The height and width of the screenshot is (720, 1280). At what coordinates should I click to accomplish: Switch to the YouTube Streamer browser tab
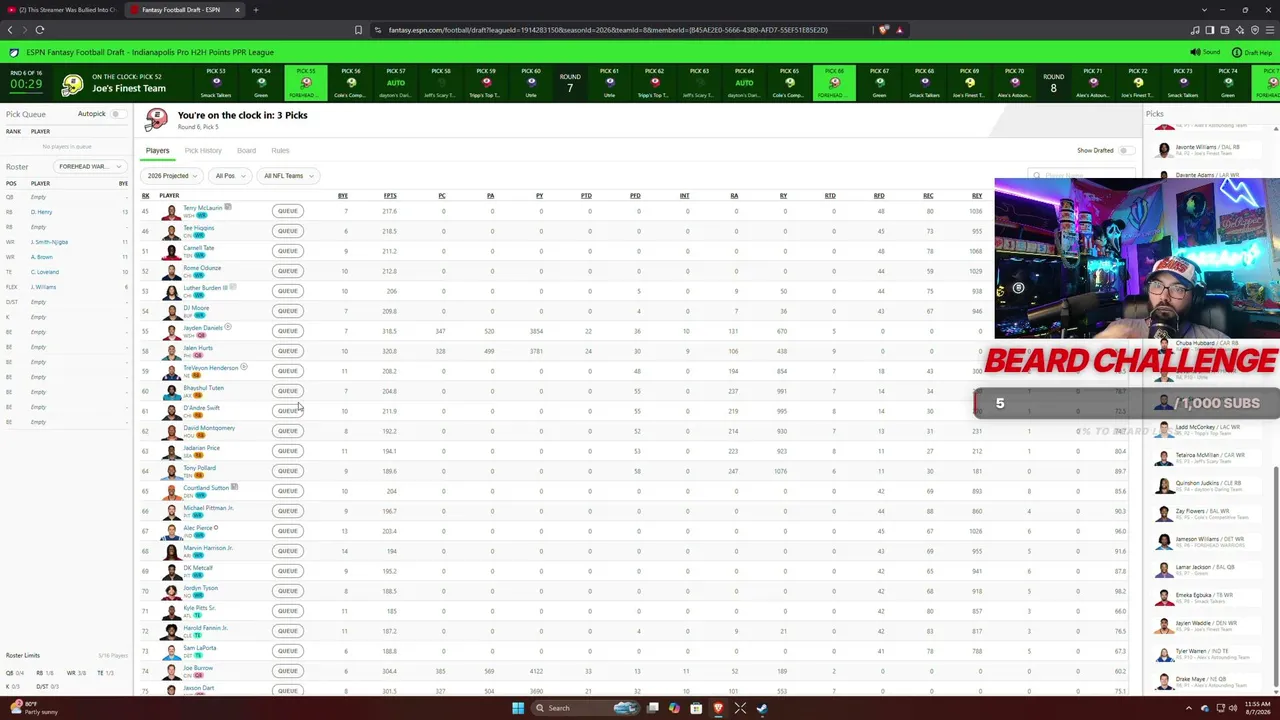coord(62,10)
